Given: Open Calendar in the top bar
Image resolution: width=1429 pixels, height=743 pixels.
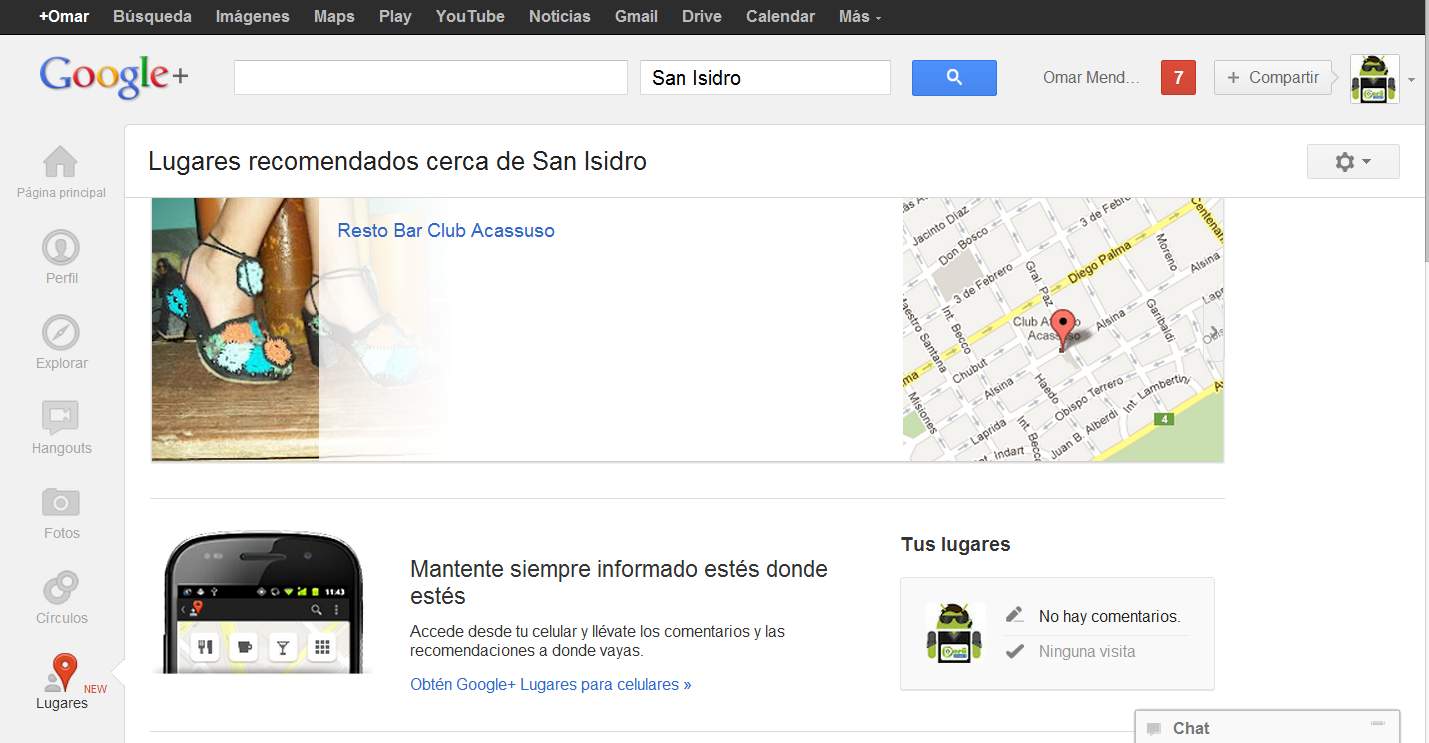Looking at the screenshot, I should (780, 17).
